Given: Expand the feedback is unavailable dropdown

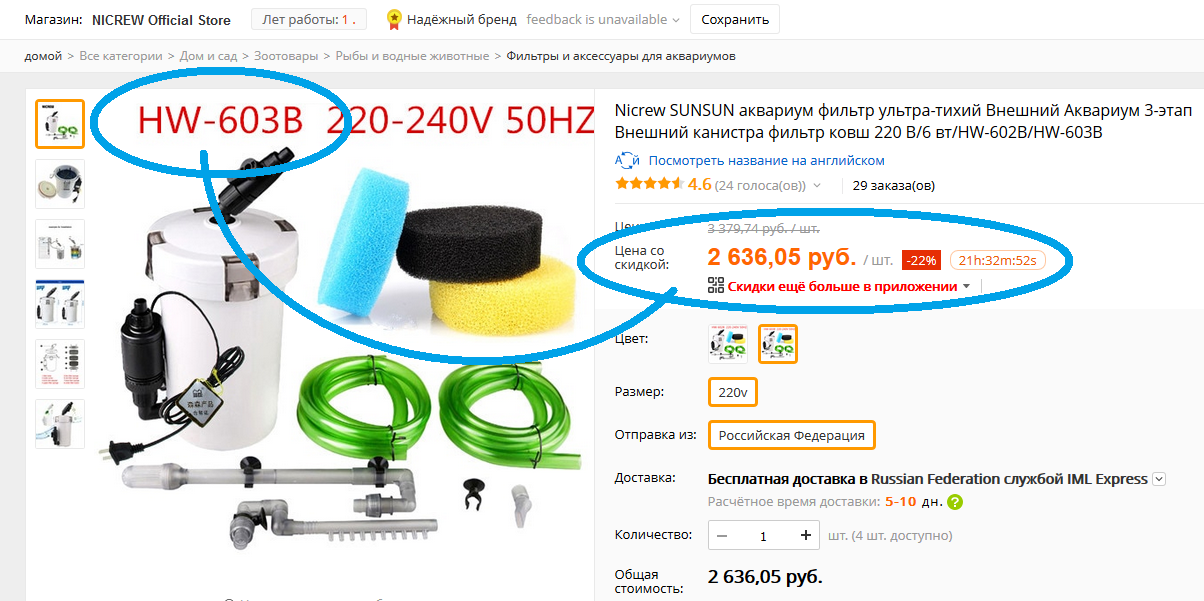Looking at the screenshot, I should point(603,20).
